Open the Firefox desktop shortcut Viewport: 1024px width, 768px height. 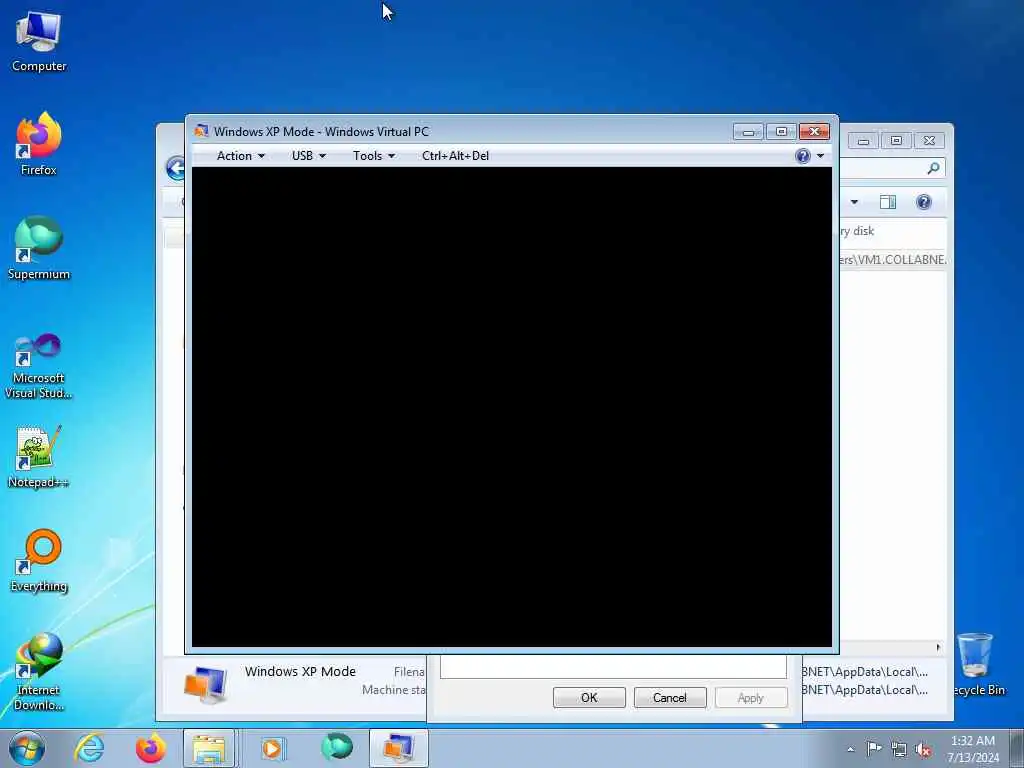coord(39,144)
